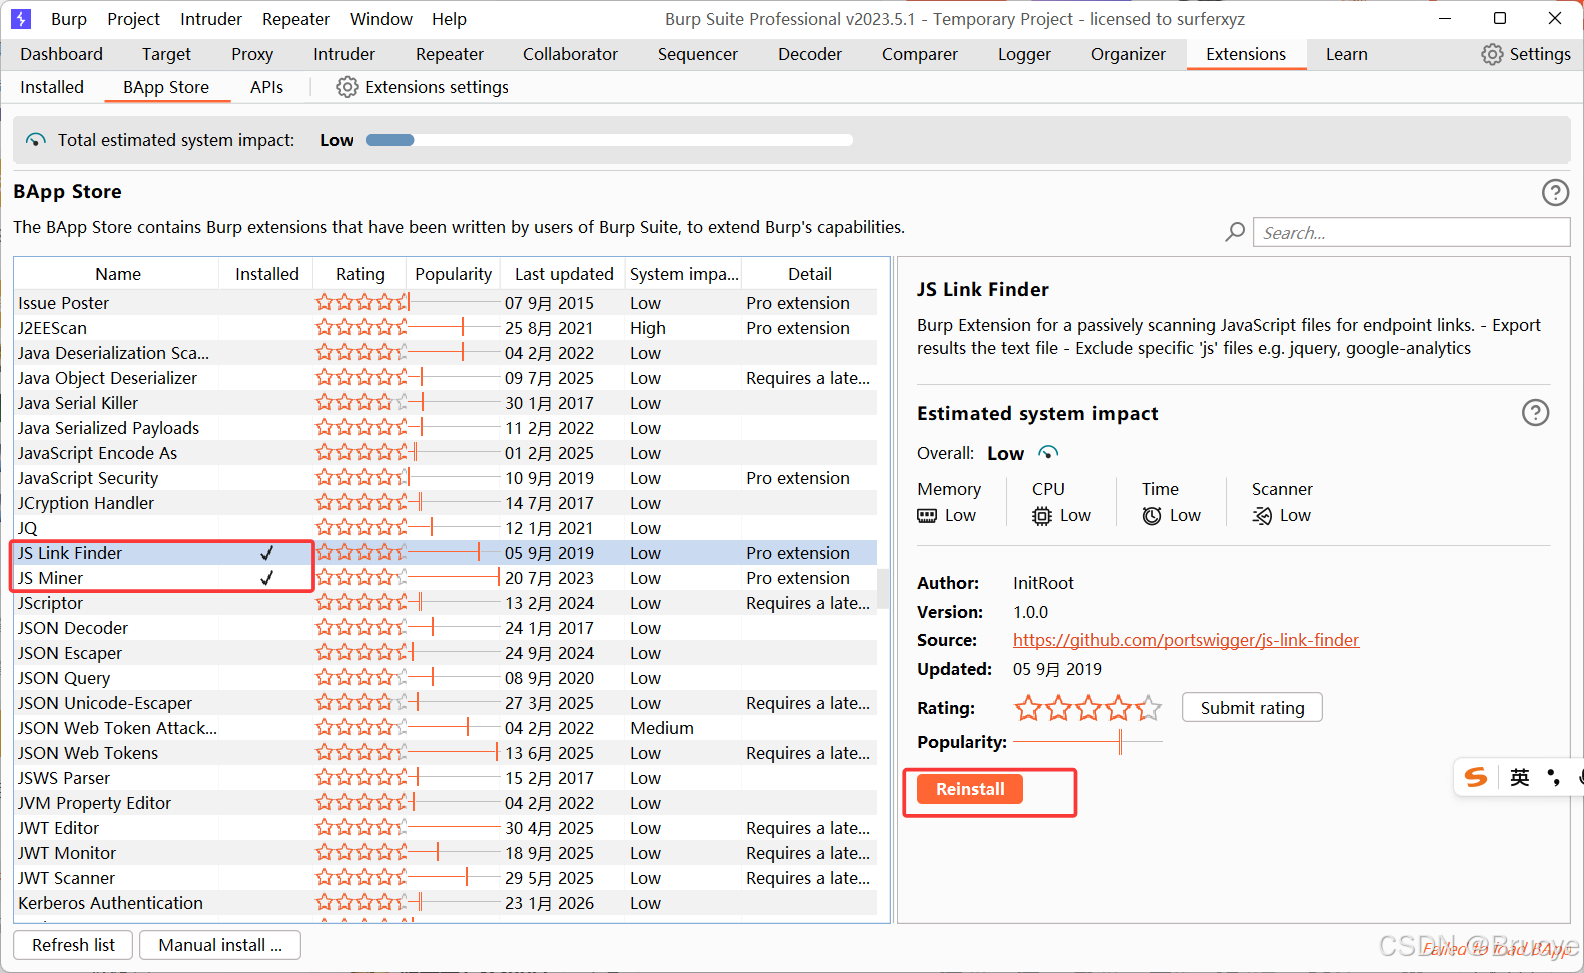
Task: Open the Window menu
Action: tap(381, 19)
